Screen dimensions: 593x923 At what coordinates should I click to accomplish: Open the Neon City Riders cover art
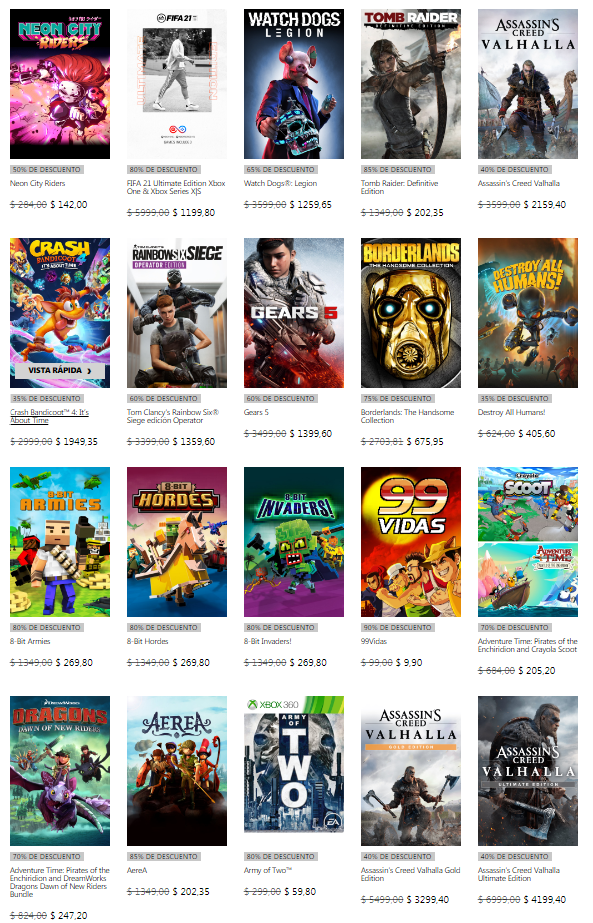click(59, 84)
